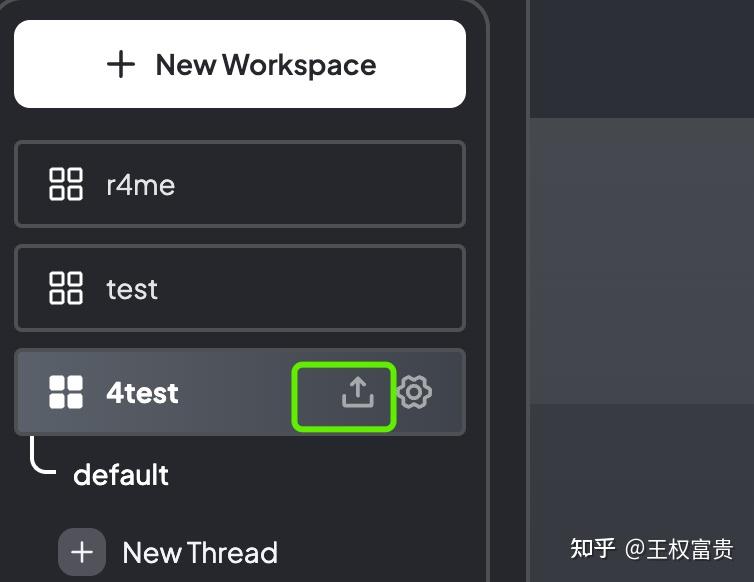Click the test workspace name text

coord(132,289)
